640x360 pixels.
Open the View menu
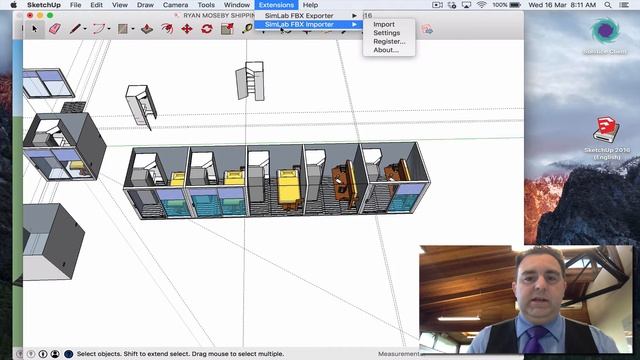[120, 5]
